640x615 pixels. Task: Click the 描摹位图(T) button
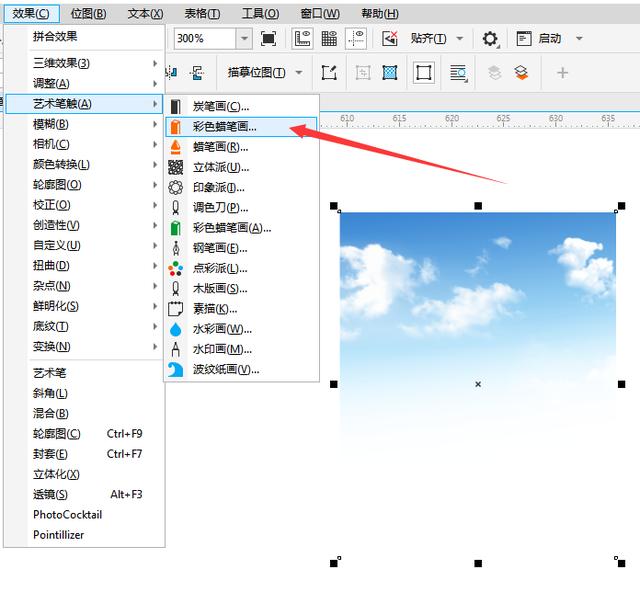256,73
